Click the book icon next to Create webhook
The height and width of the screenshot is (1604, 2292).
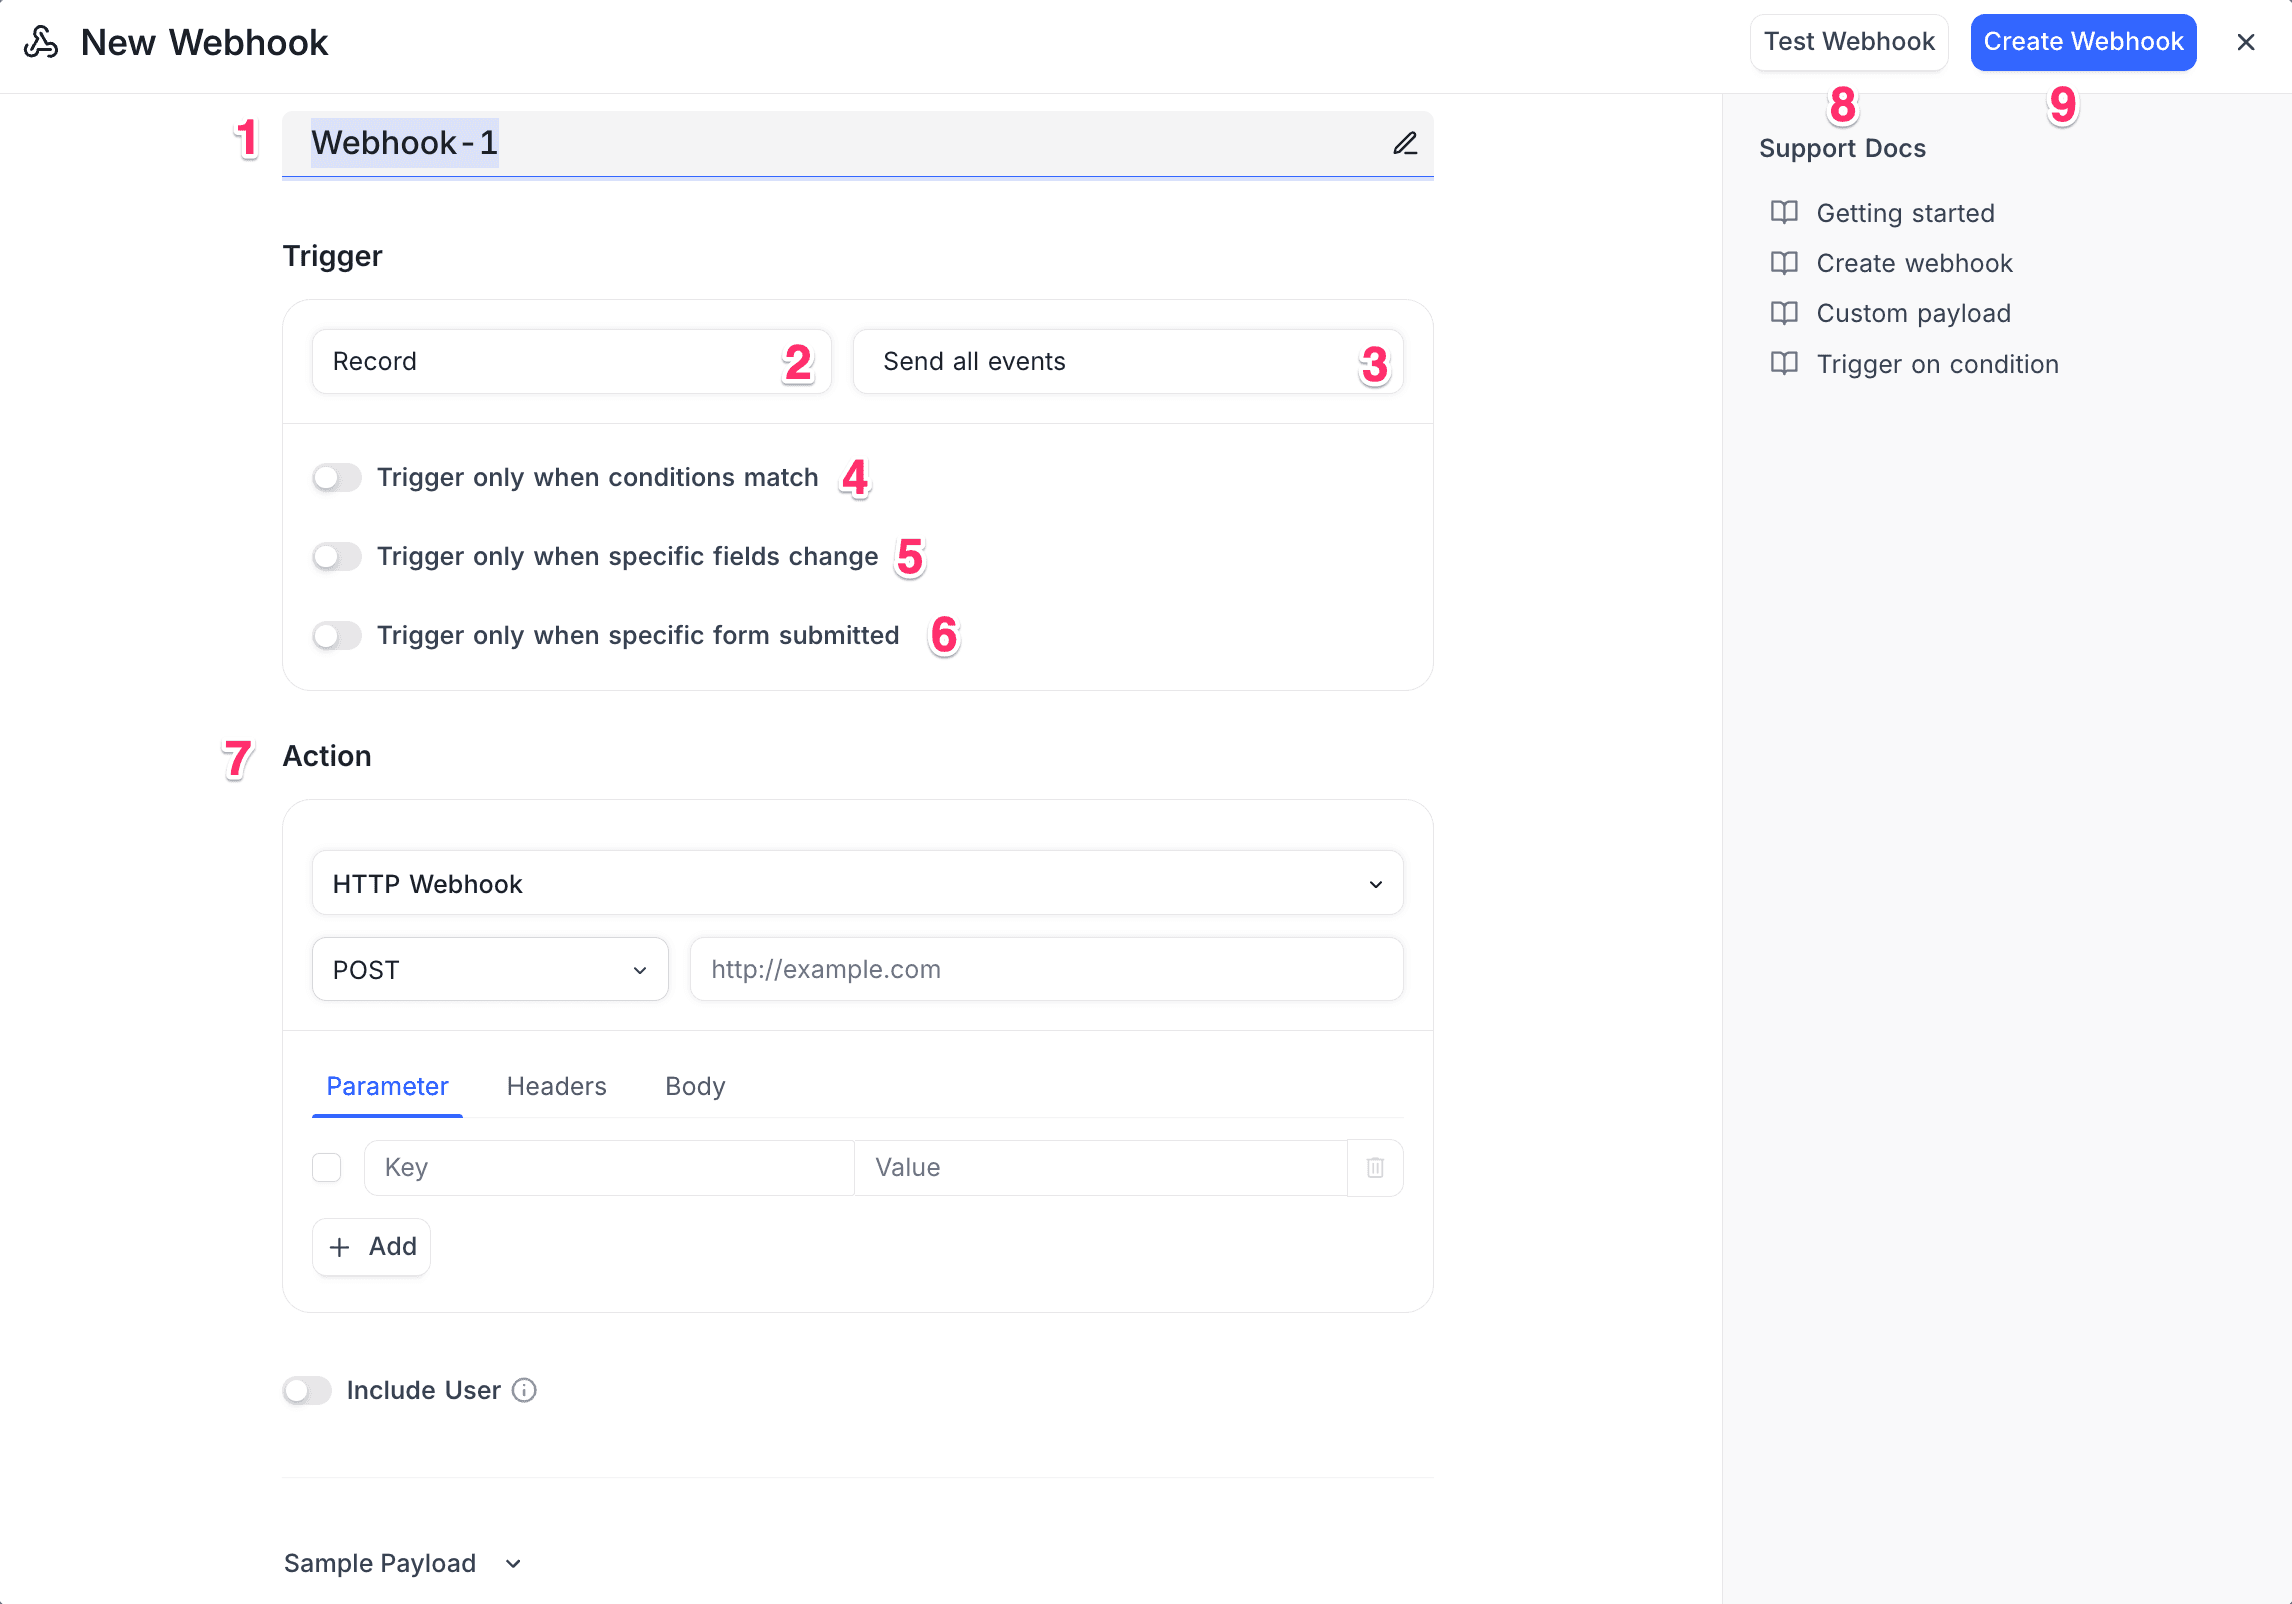point(1784,263)
